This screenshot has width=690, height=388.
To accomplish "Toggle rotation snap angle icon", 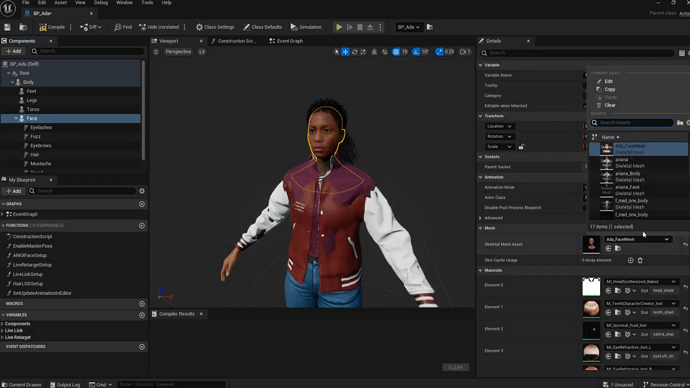I will click(416, 52).
